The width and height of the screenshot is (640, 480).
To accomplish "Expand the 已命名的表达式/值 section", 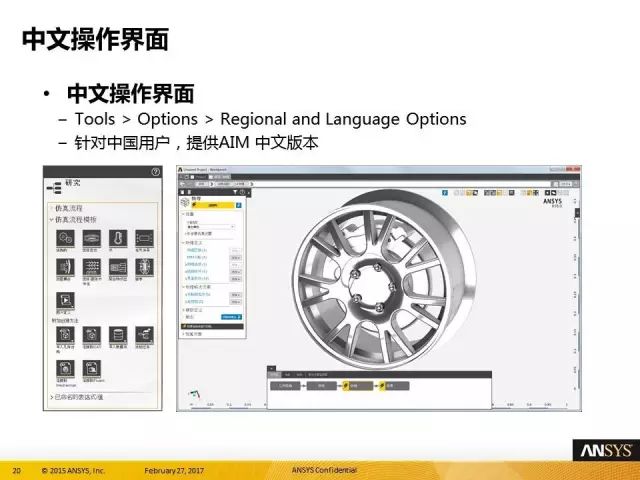I will [52, 397].
